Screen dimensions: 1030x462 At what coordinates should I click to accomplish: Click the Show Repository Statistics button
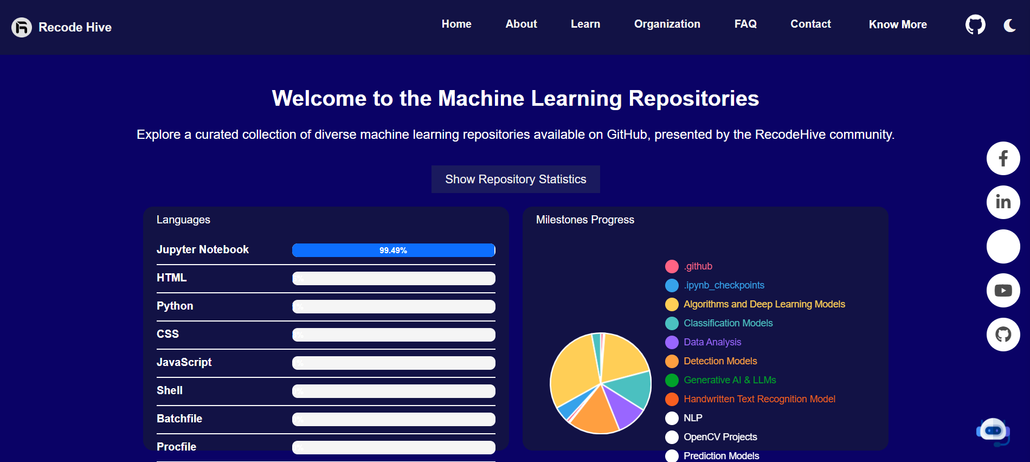[516, 179]
